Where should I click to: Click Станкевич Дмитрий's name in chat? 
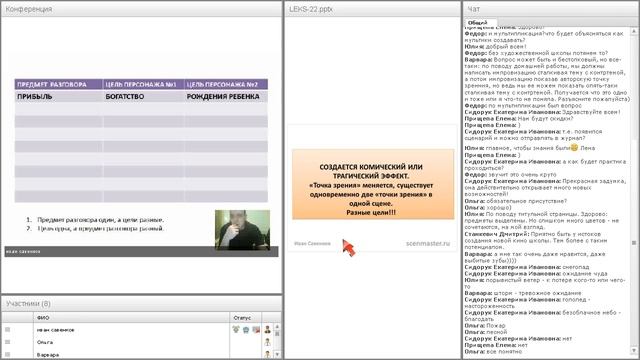point(497,234)
